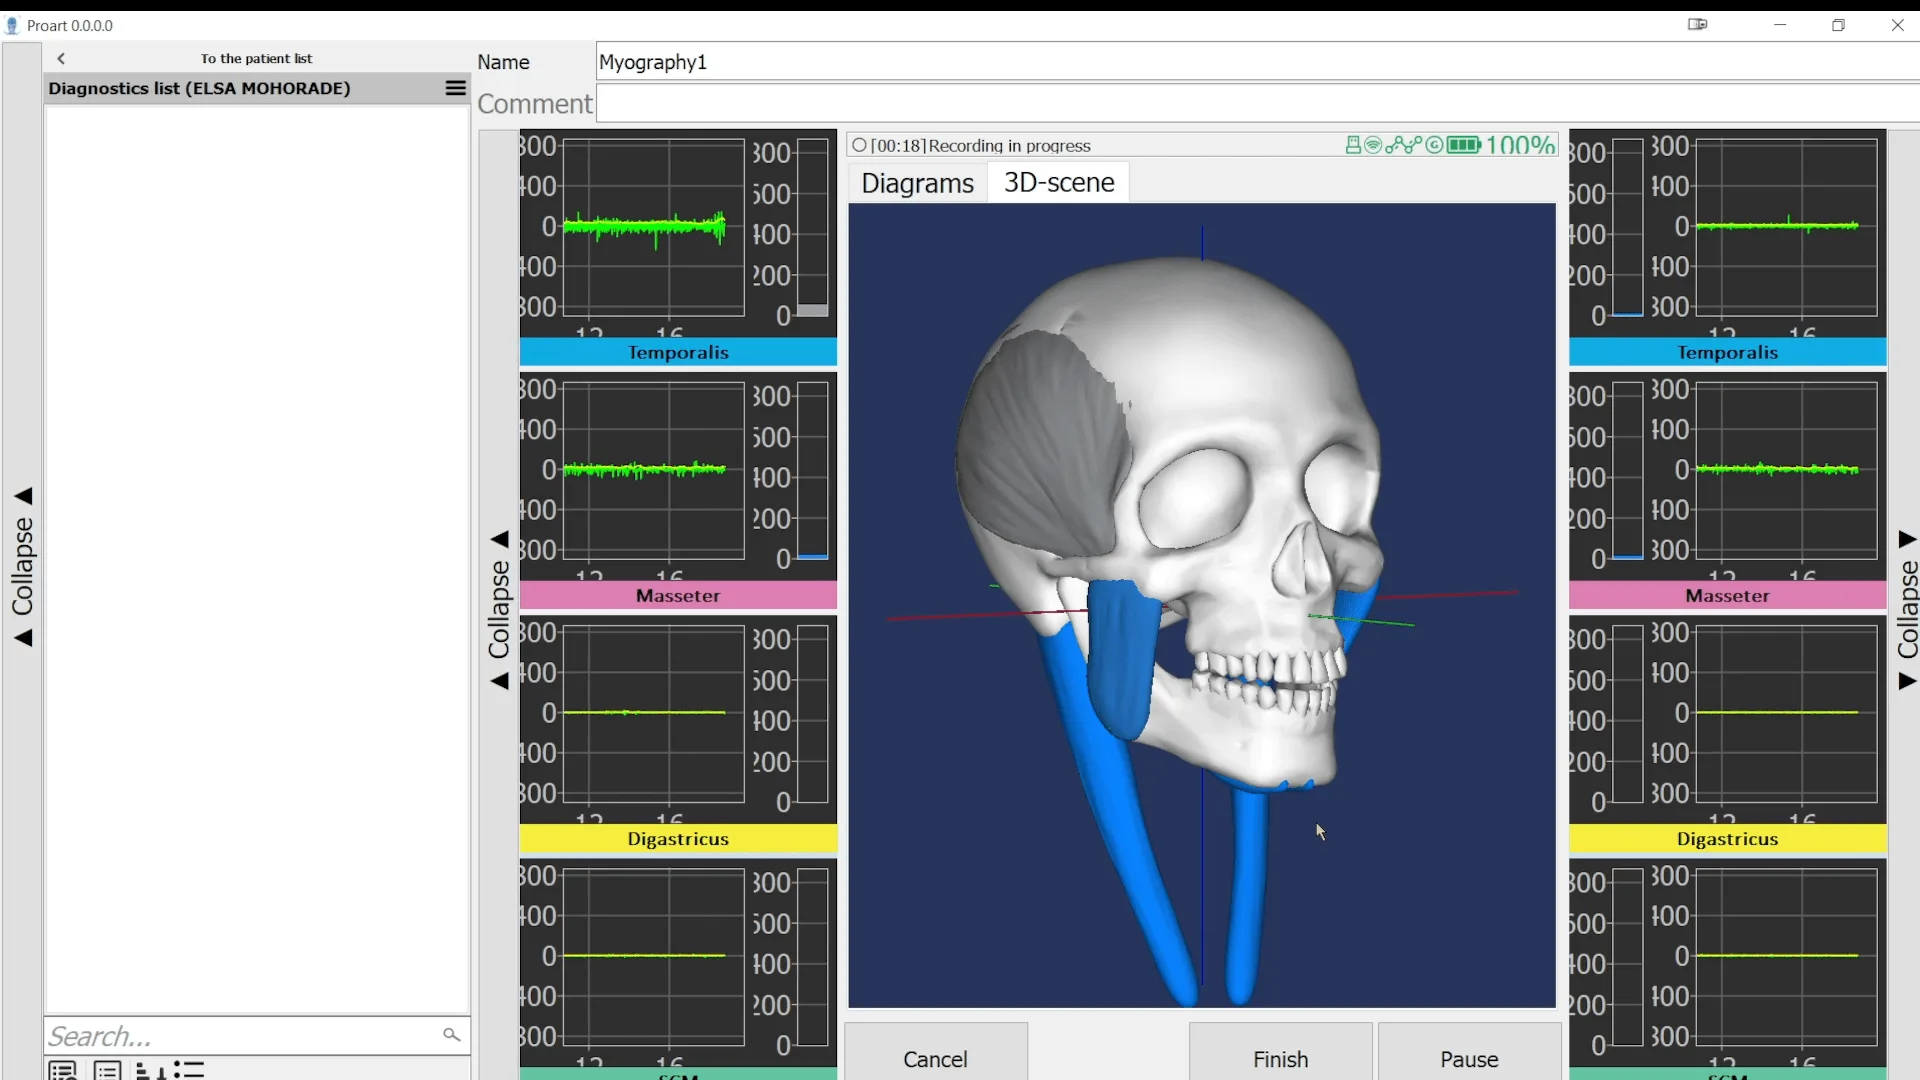
Task: Pause the recording
Action: point(1469,1052)
